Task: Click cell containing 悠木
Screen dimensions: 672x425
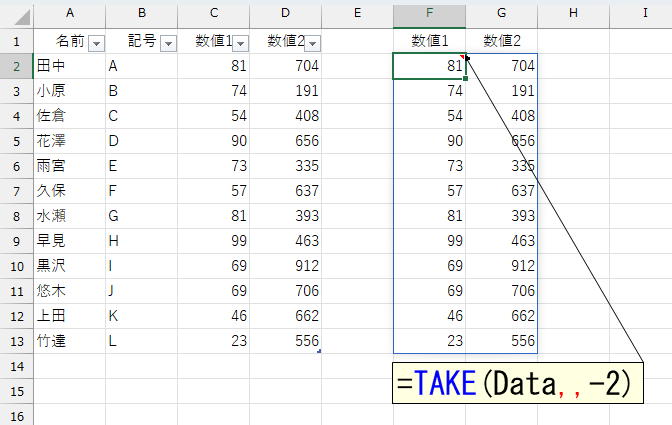Action: pos(69,291)
